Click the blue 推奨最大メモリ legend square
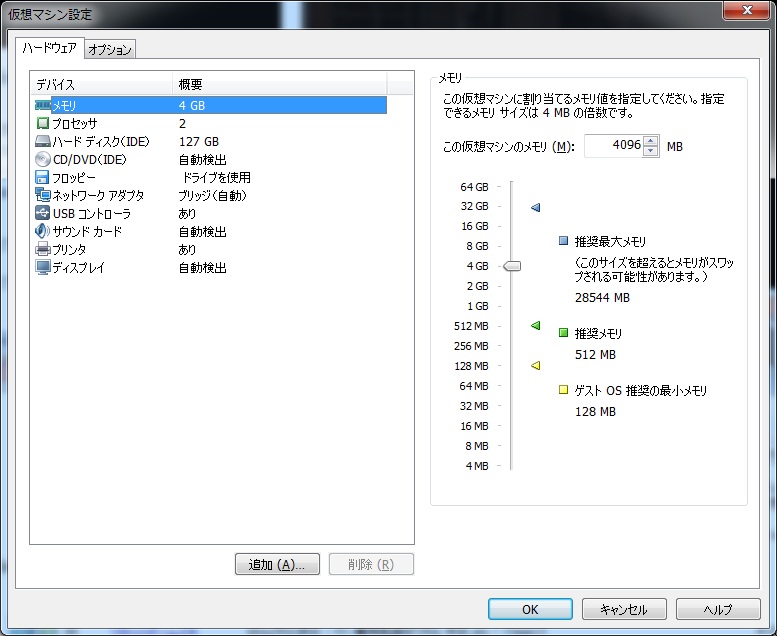The image size is (777, 636). [x=563, y=241]
